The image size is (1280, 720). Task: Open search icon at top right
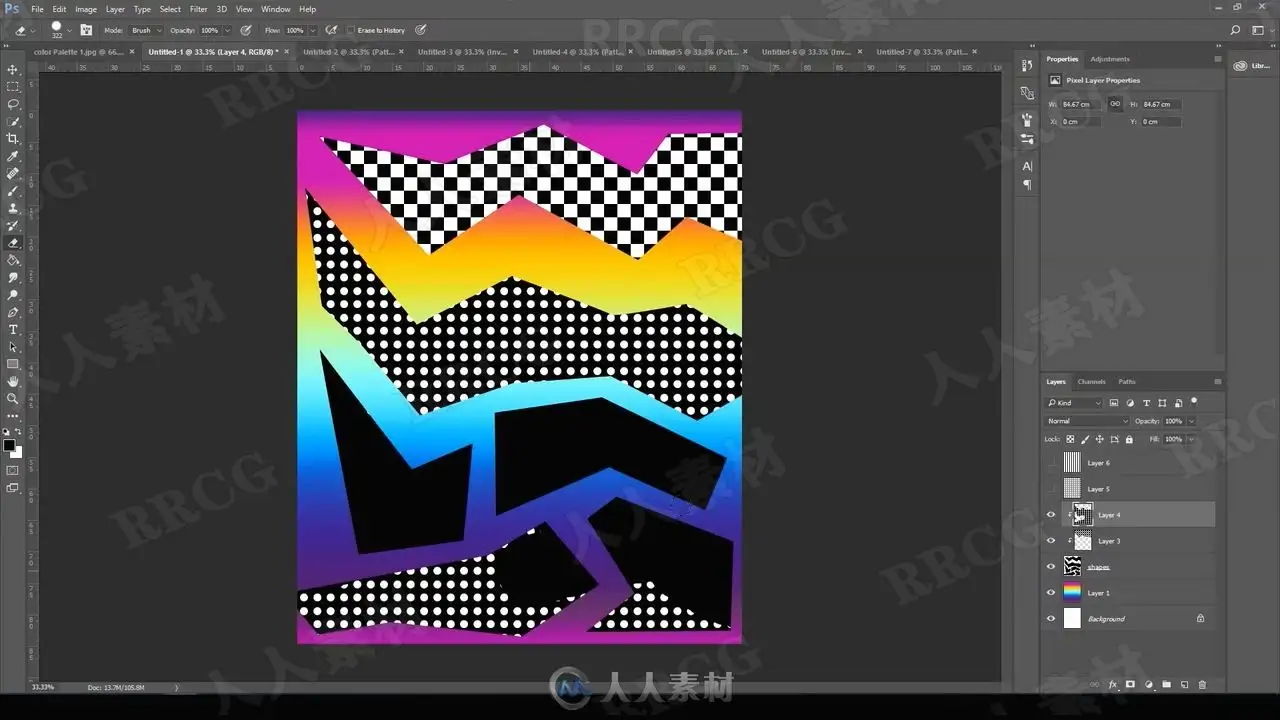point(1236,31)
